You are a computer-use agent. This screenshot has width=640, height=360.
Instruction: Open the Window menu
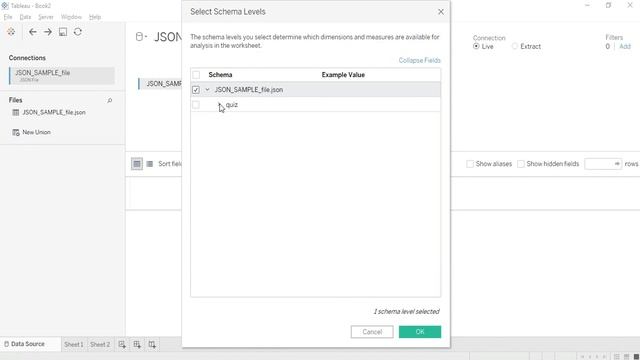tap(71, 17)
